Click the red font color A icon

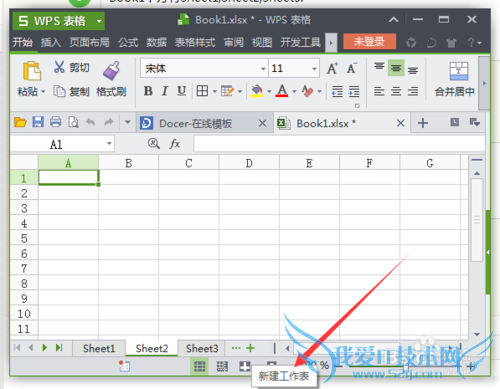point(282,91)
